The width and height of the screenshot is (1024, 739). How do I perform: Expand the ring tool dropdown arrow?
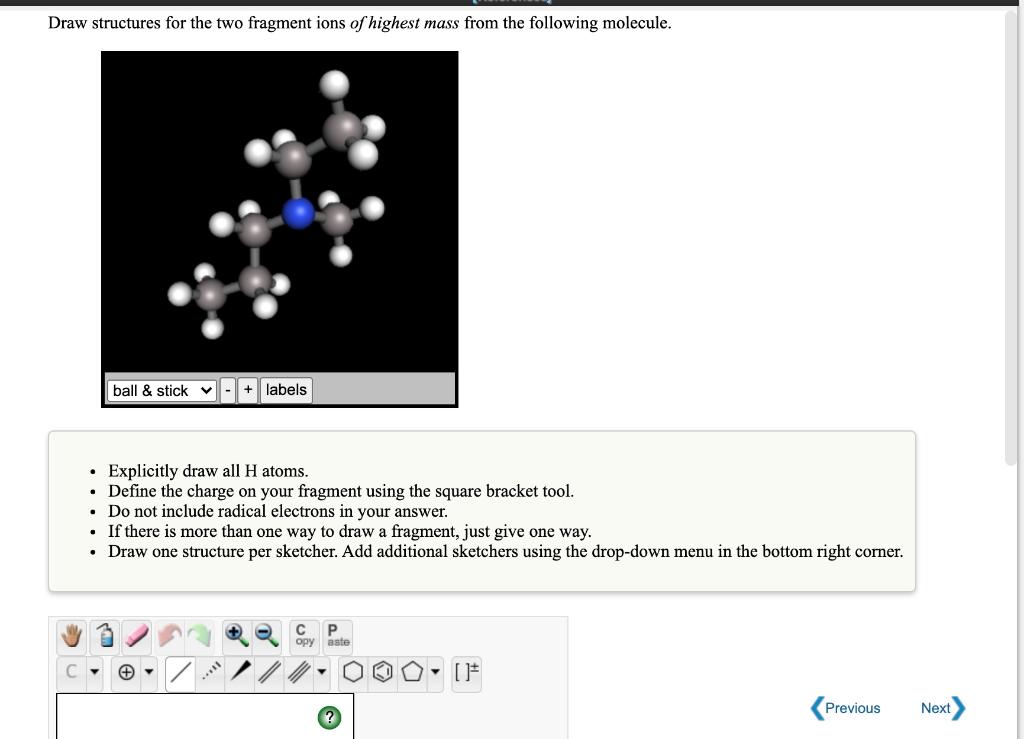(434, 673)
